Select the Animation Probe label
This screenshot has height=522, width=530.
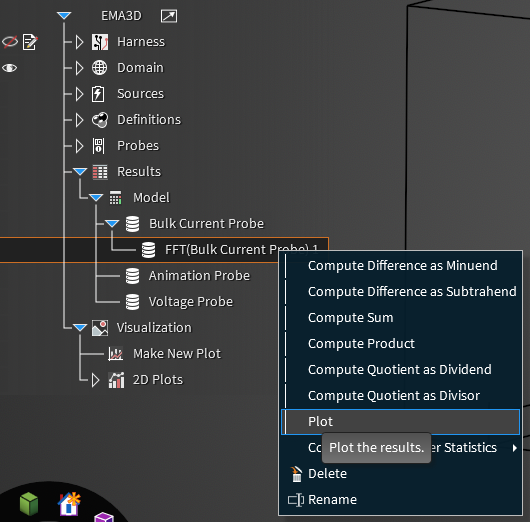coord(199,276)
